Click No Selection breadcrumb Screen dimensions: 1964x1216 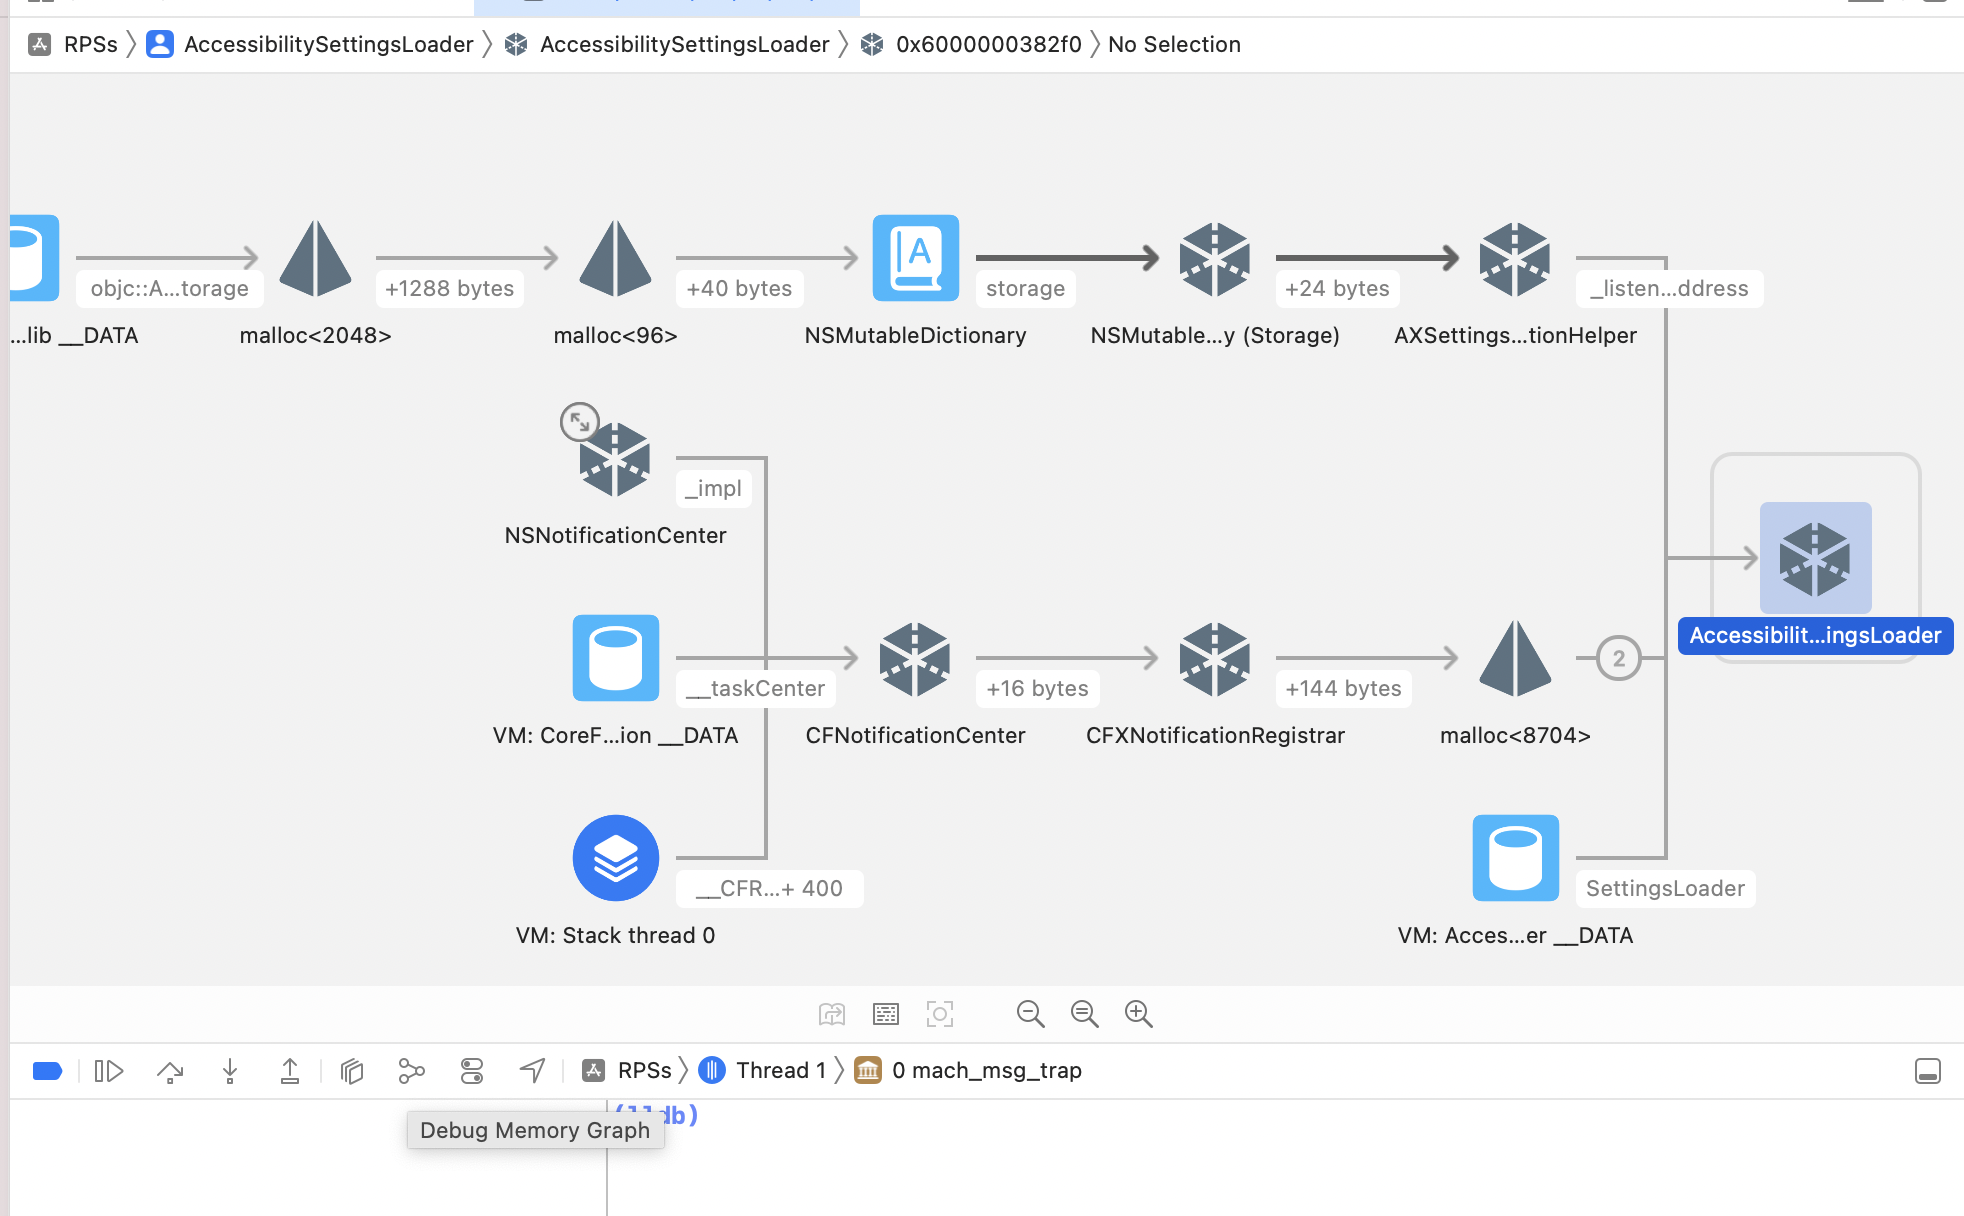pyautogui.click(x=1174, y=45)
